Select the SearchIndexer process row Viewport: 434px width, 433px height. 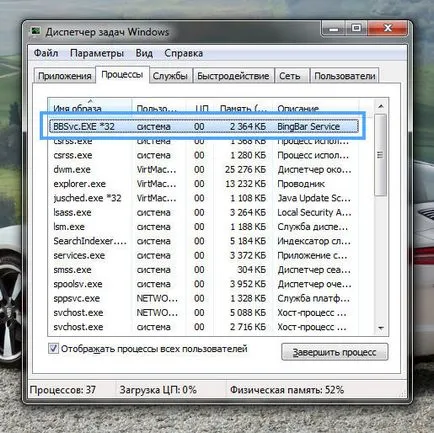(x=204, y=241)
